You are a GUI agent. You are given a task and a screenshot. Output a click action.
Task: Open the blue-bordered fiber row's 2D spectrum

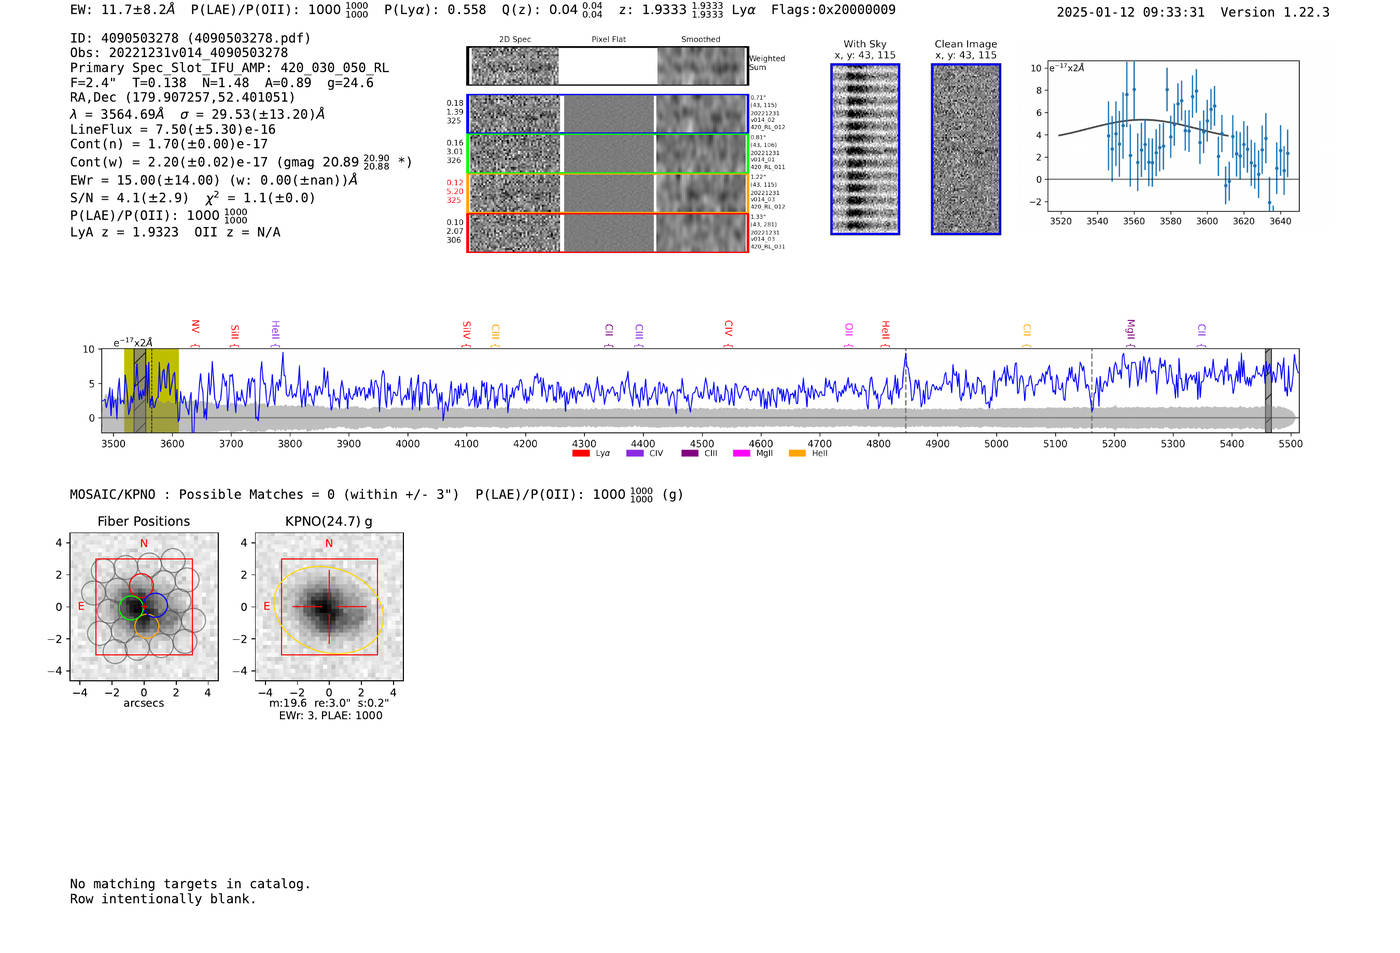[515, 114]
